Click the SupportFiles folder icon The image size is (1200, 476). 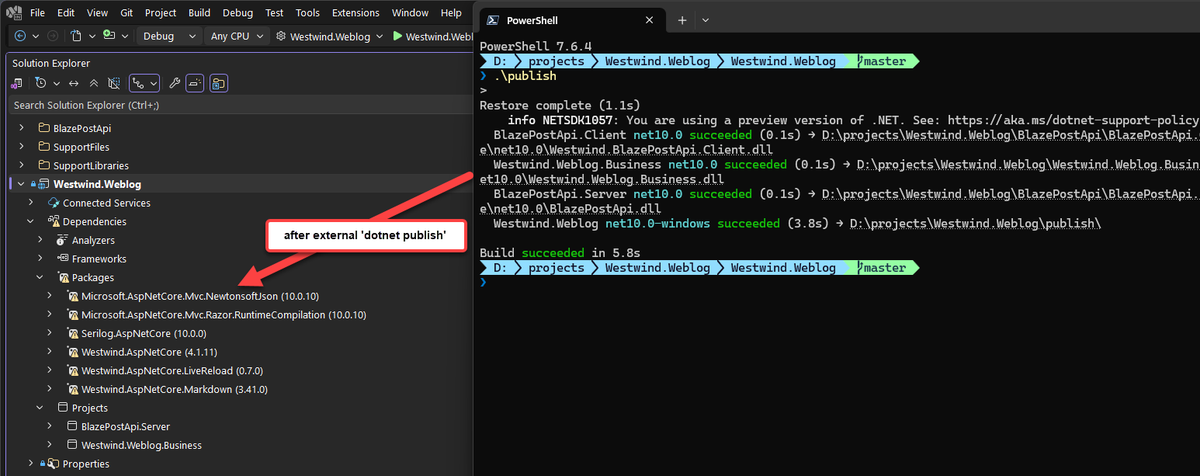pyautogui.click(x=44, y=147)
